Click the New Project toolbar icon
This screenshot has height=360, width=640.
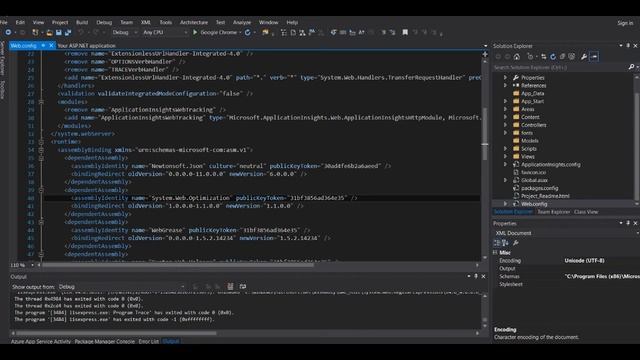pyautogui.click(x=35, y=32)
